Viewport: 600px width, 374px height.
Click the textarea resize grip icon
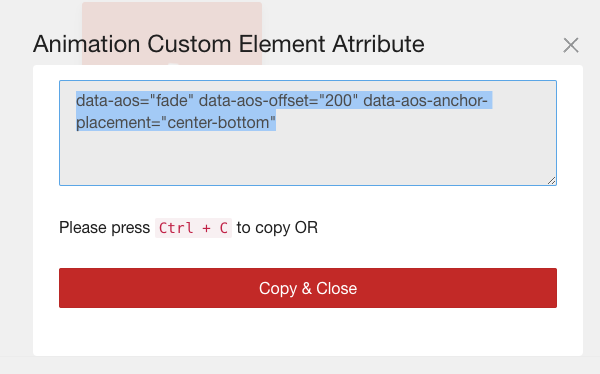click(551, 181)
